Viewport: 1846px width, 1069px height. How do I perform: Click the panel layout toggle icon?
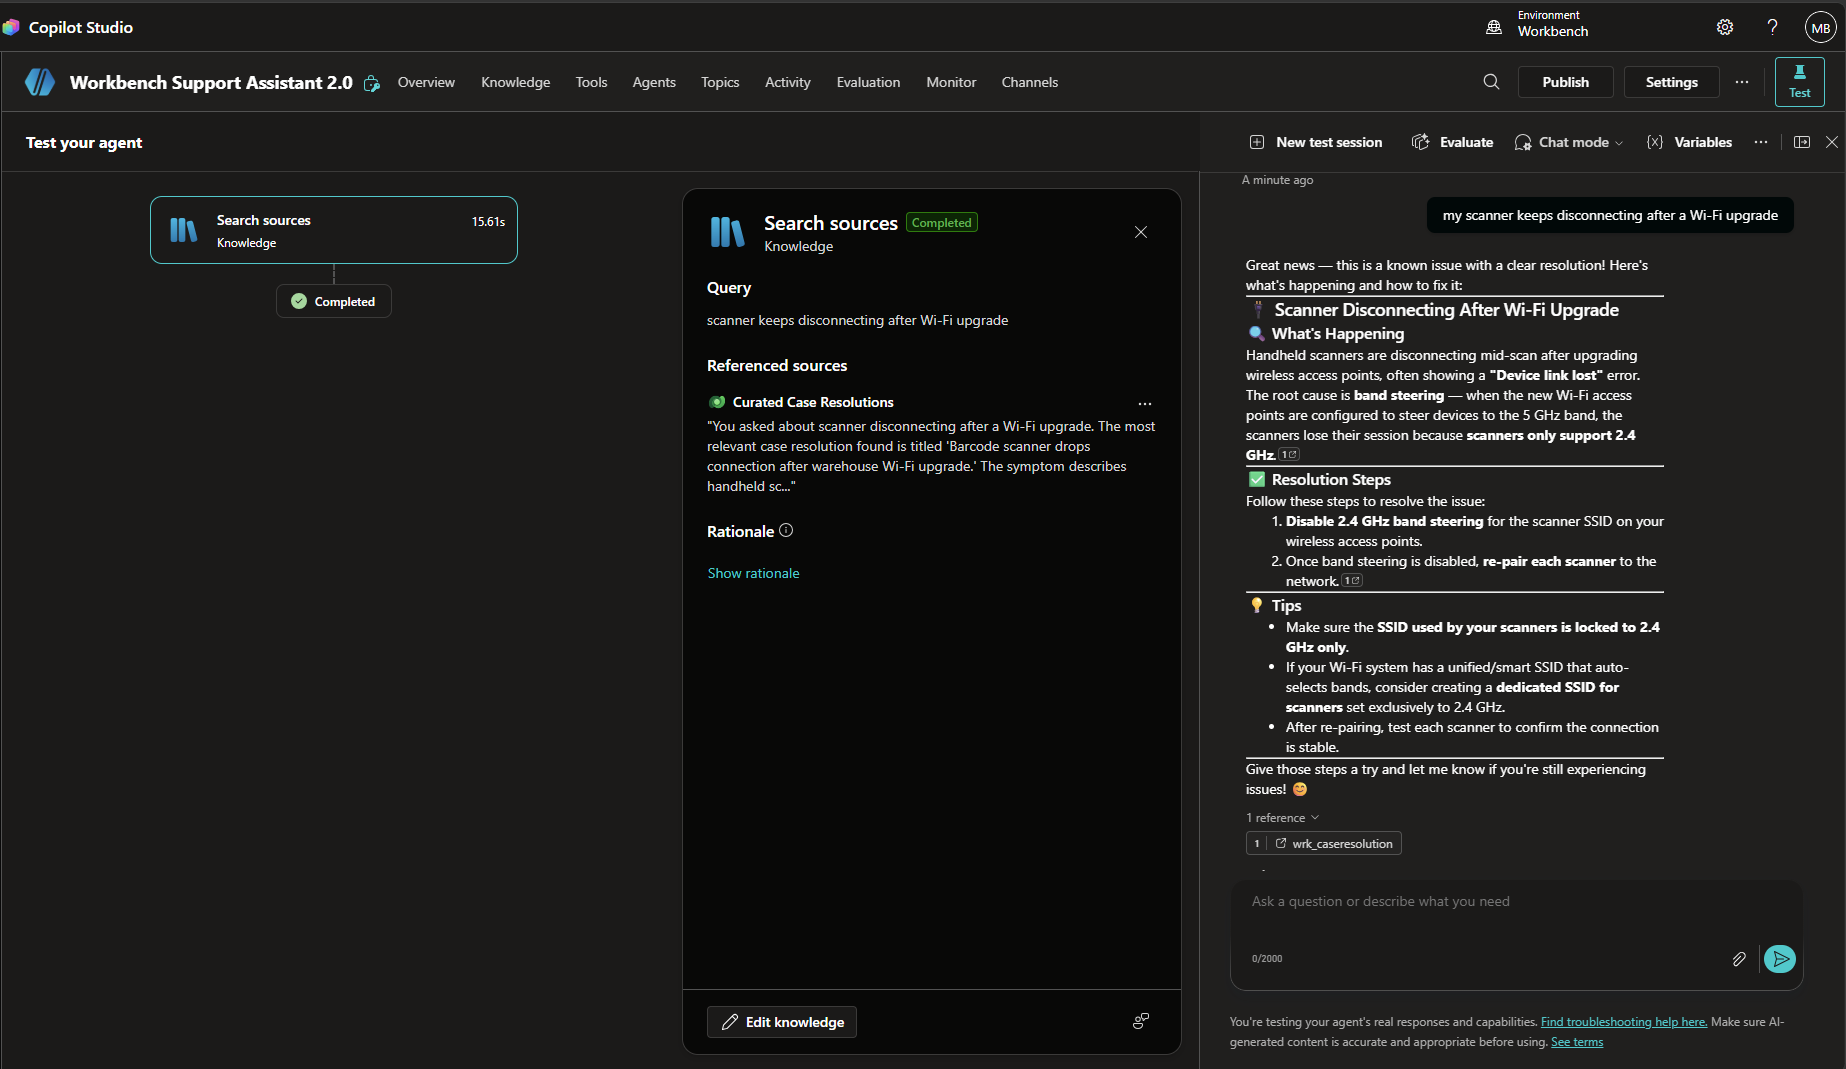[1802, 142]
